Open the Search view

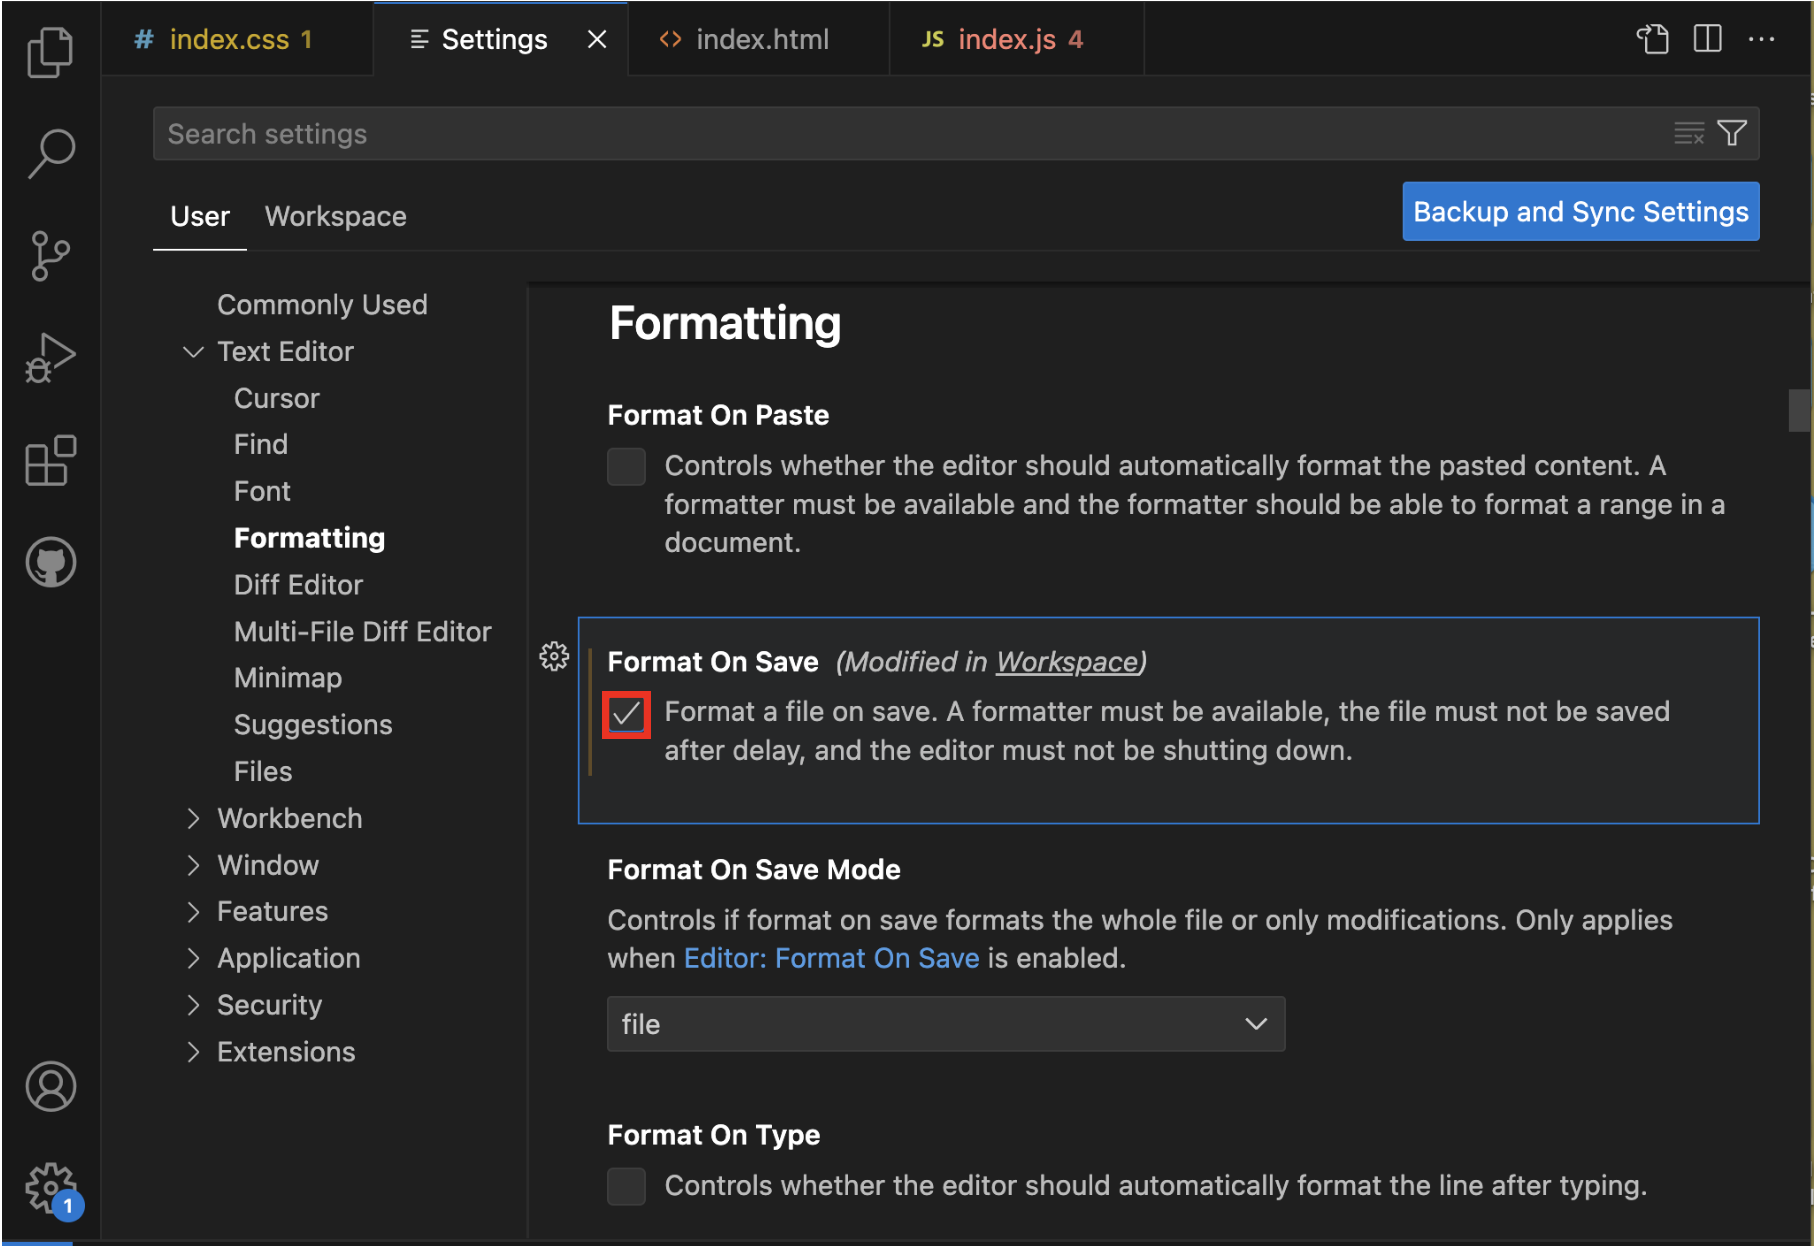tap(50, 152)
